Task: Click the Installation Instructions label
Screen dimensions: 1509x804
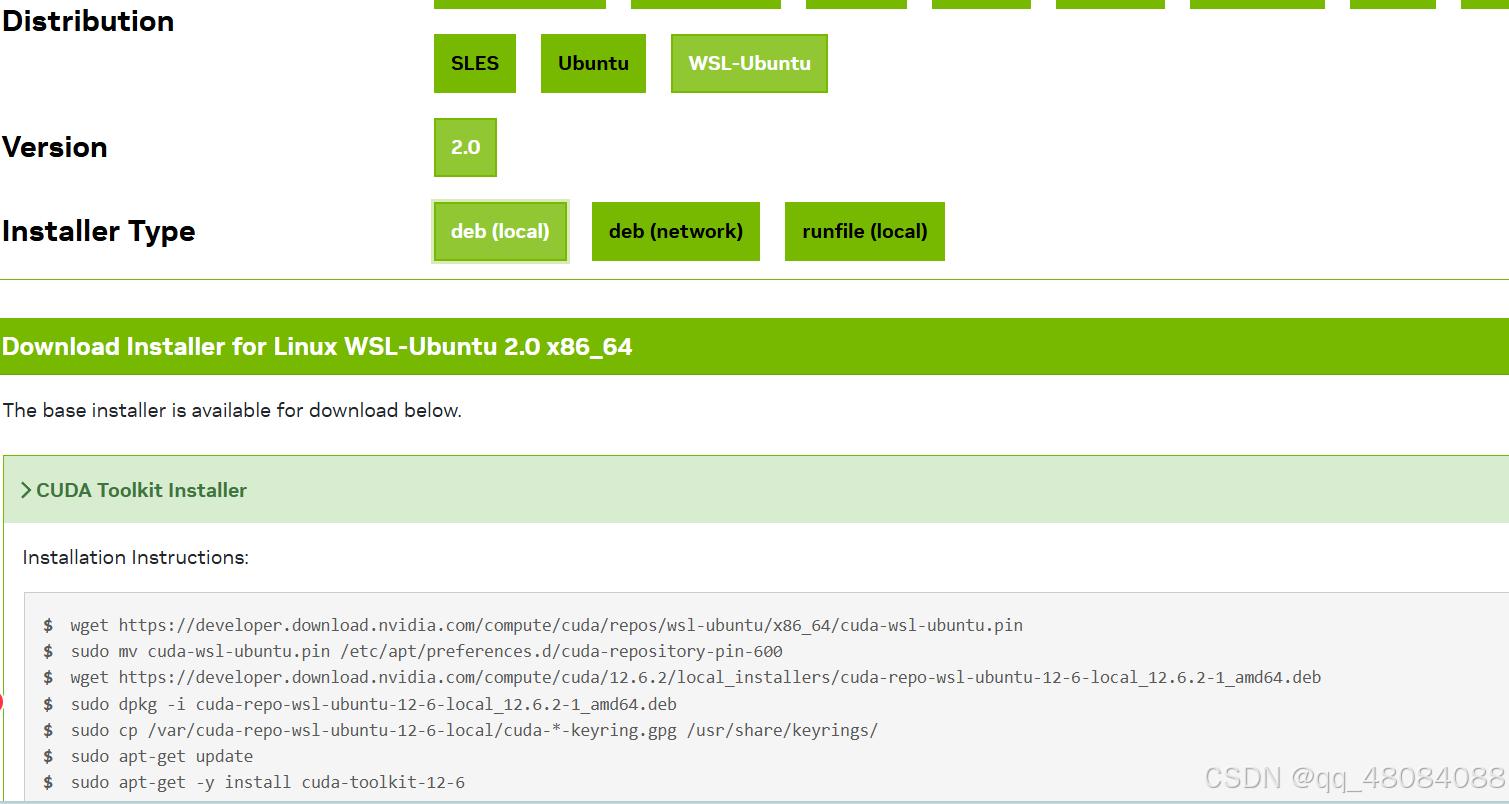Action: [x=136, y=557]
